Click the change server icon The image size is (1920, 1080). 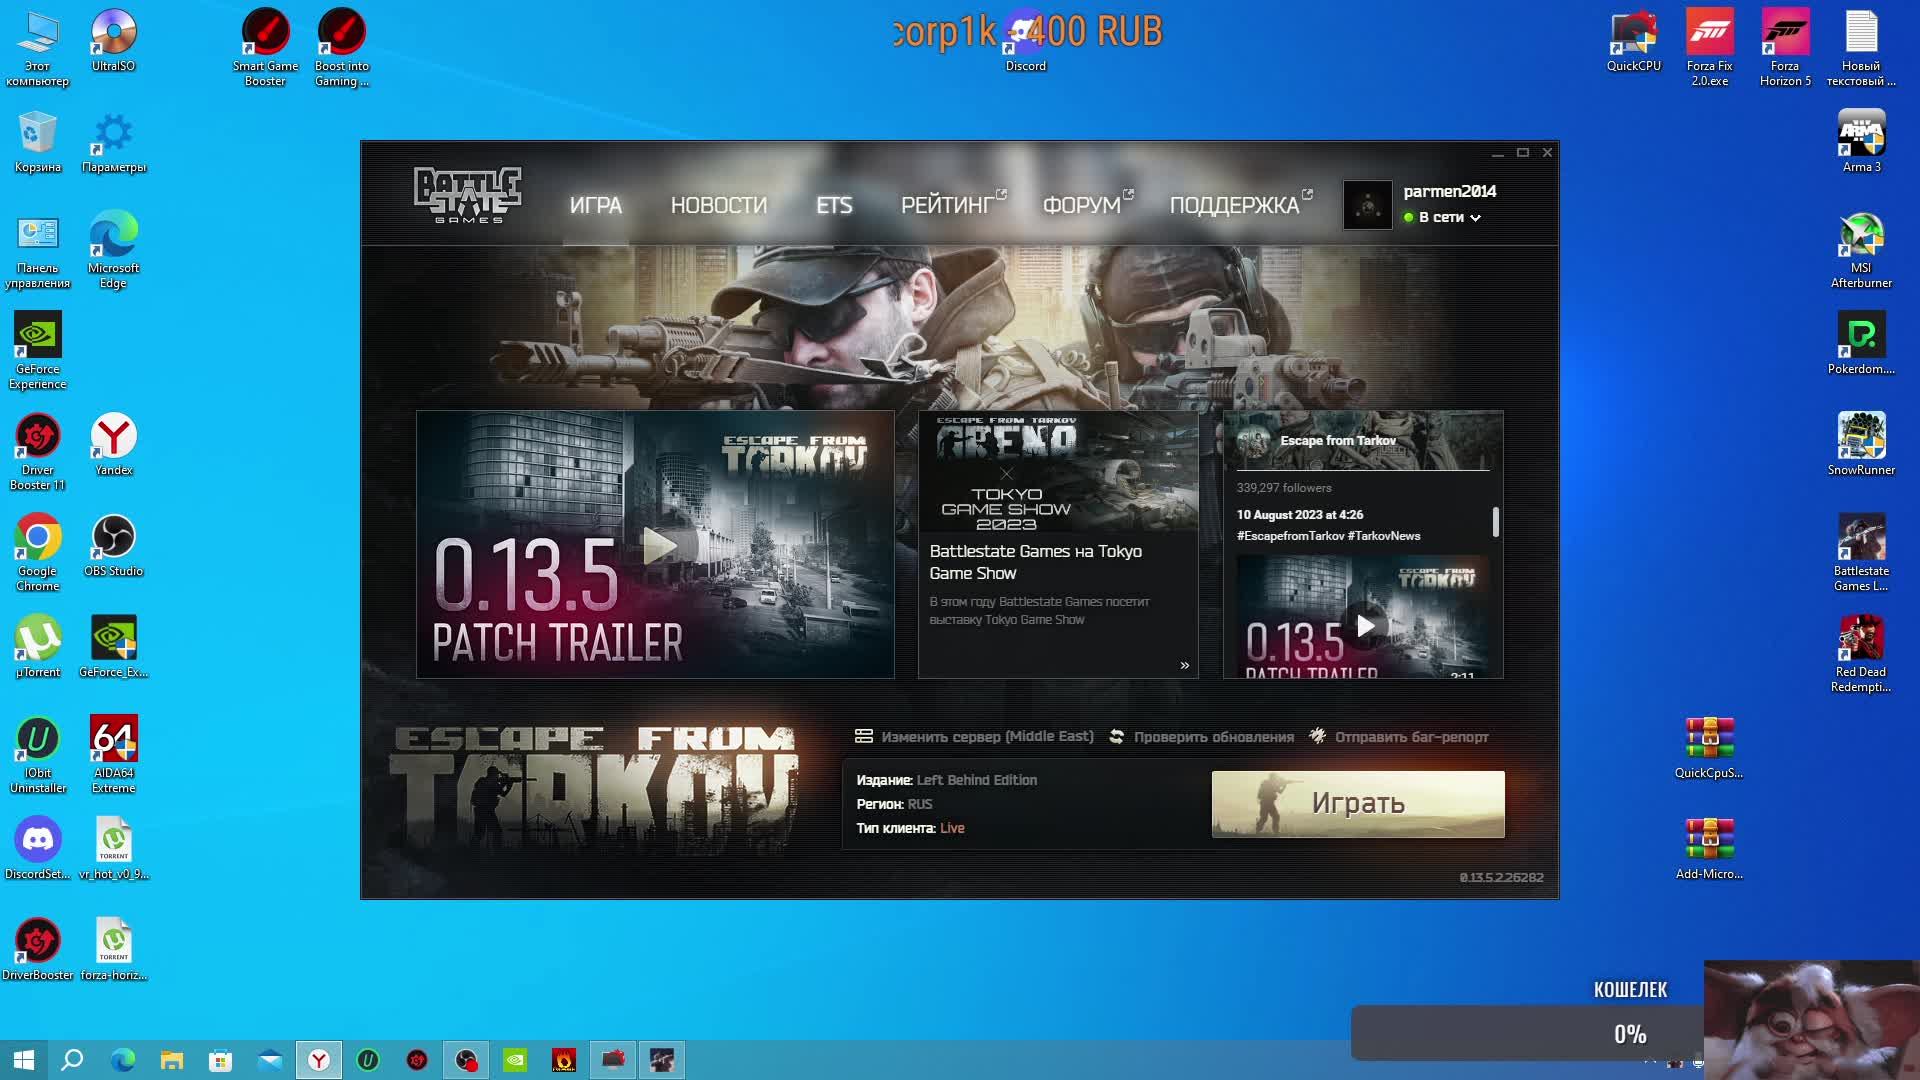[x=864, y=737]
